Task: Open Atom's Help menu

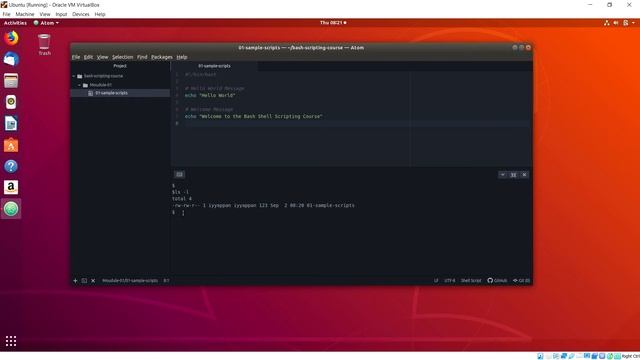Action: point(182,57)
